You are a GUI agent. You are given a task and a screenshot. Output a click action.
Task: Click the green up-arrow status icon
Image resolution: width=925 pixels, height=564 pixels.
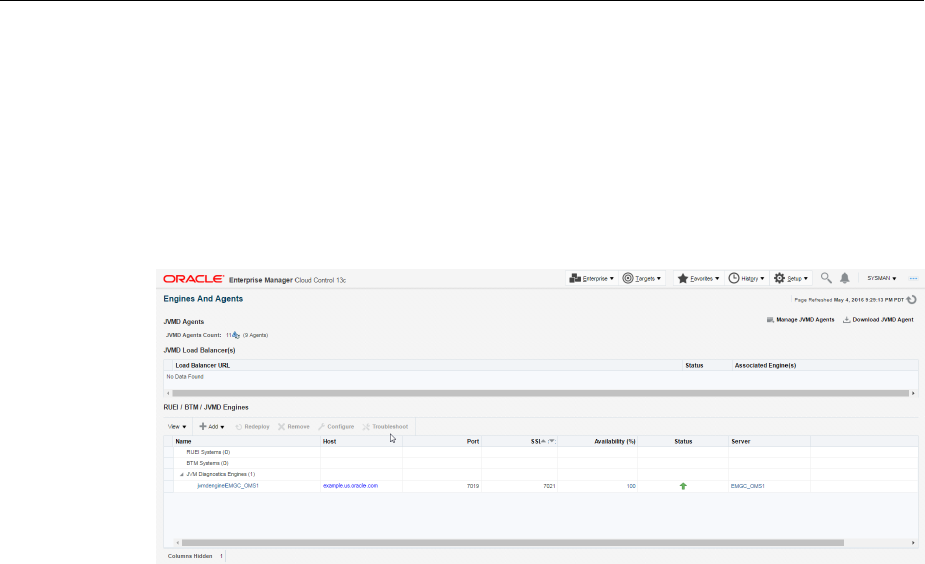(x=683, y=486)
